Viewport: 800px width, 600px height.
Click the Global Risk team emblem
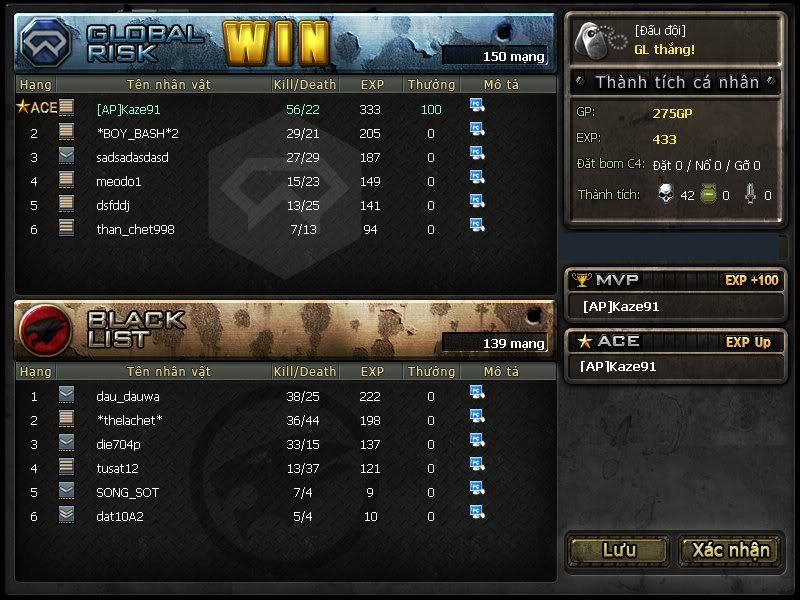coord(46,42)
